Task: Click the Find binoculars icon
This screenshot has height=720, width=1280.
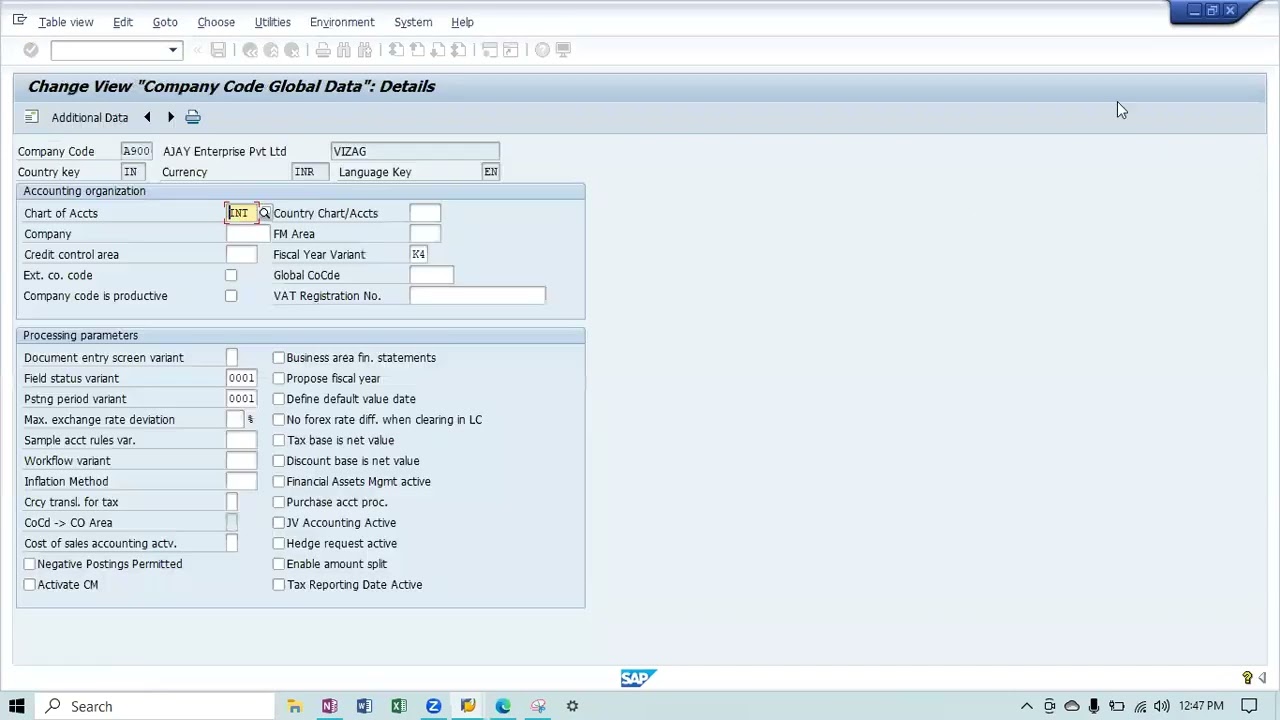Action: pos(344,50)
